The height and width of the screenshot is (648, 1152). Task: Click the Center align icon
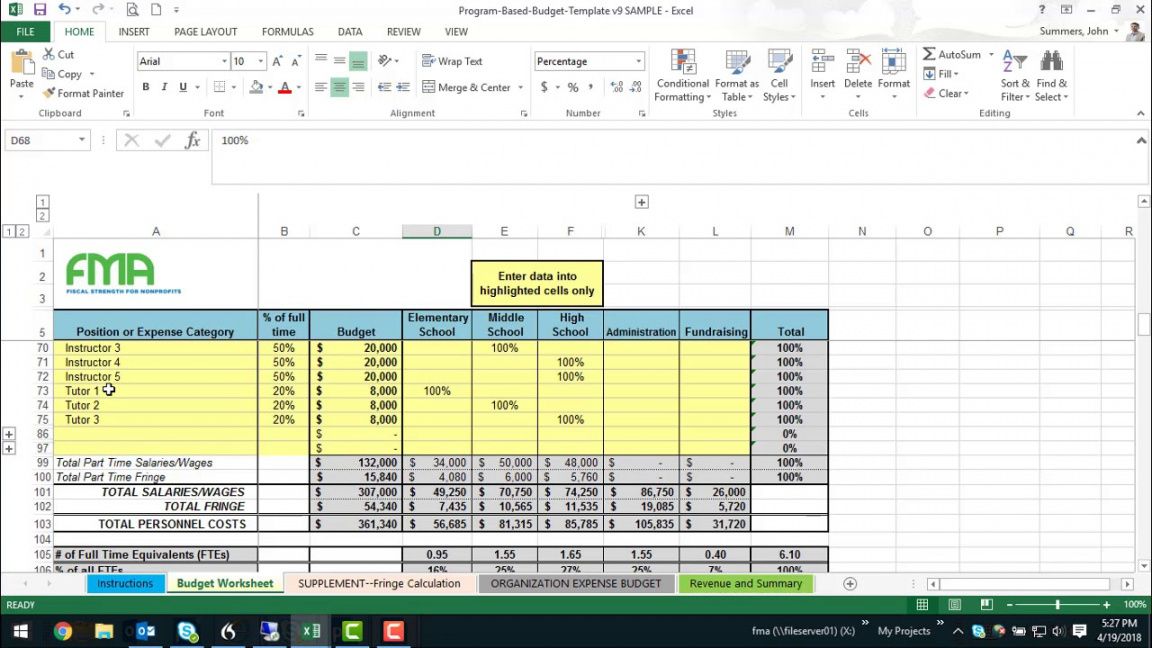(339, 88)
